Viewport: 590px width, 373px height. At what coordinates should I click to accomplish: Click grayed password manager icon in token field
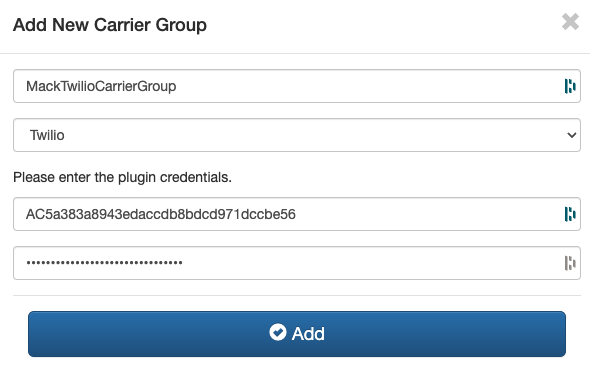(570, 263)
